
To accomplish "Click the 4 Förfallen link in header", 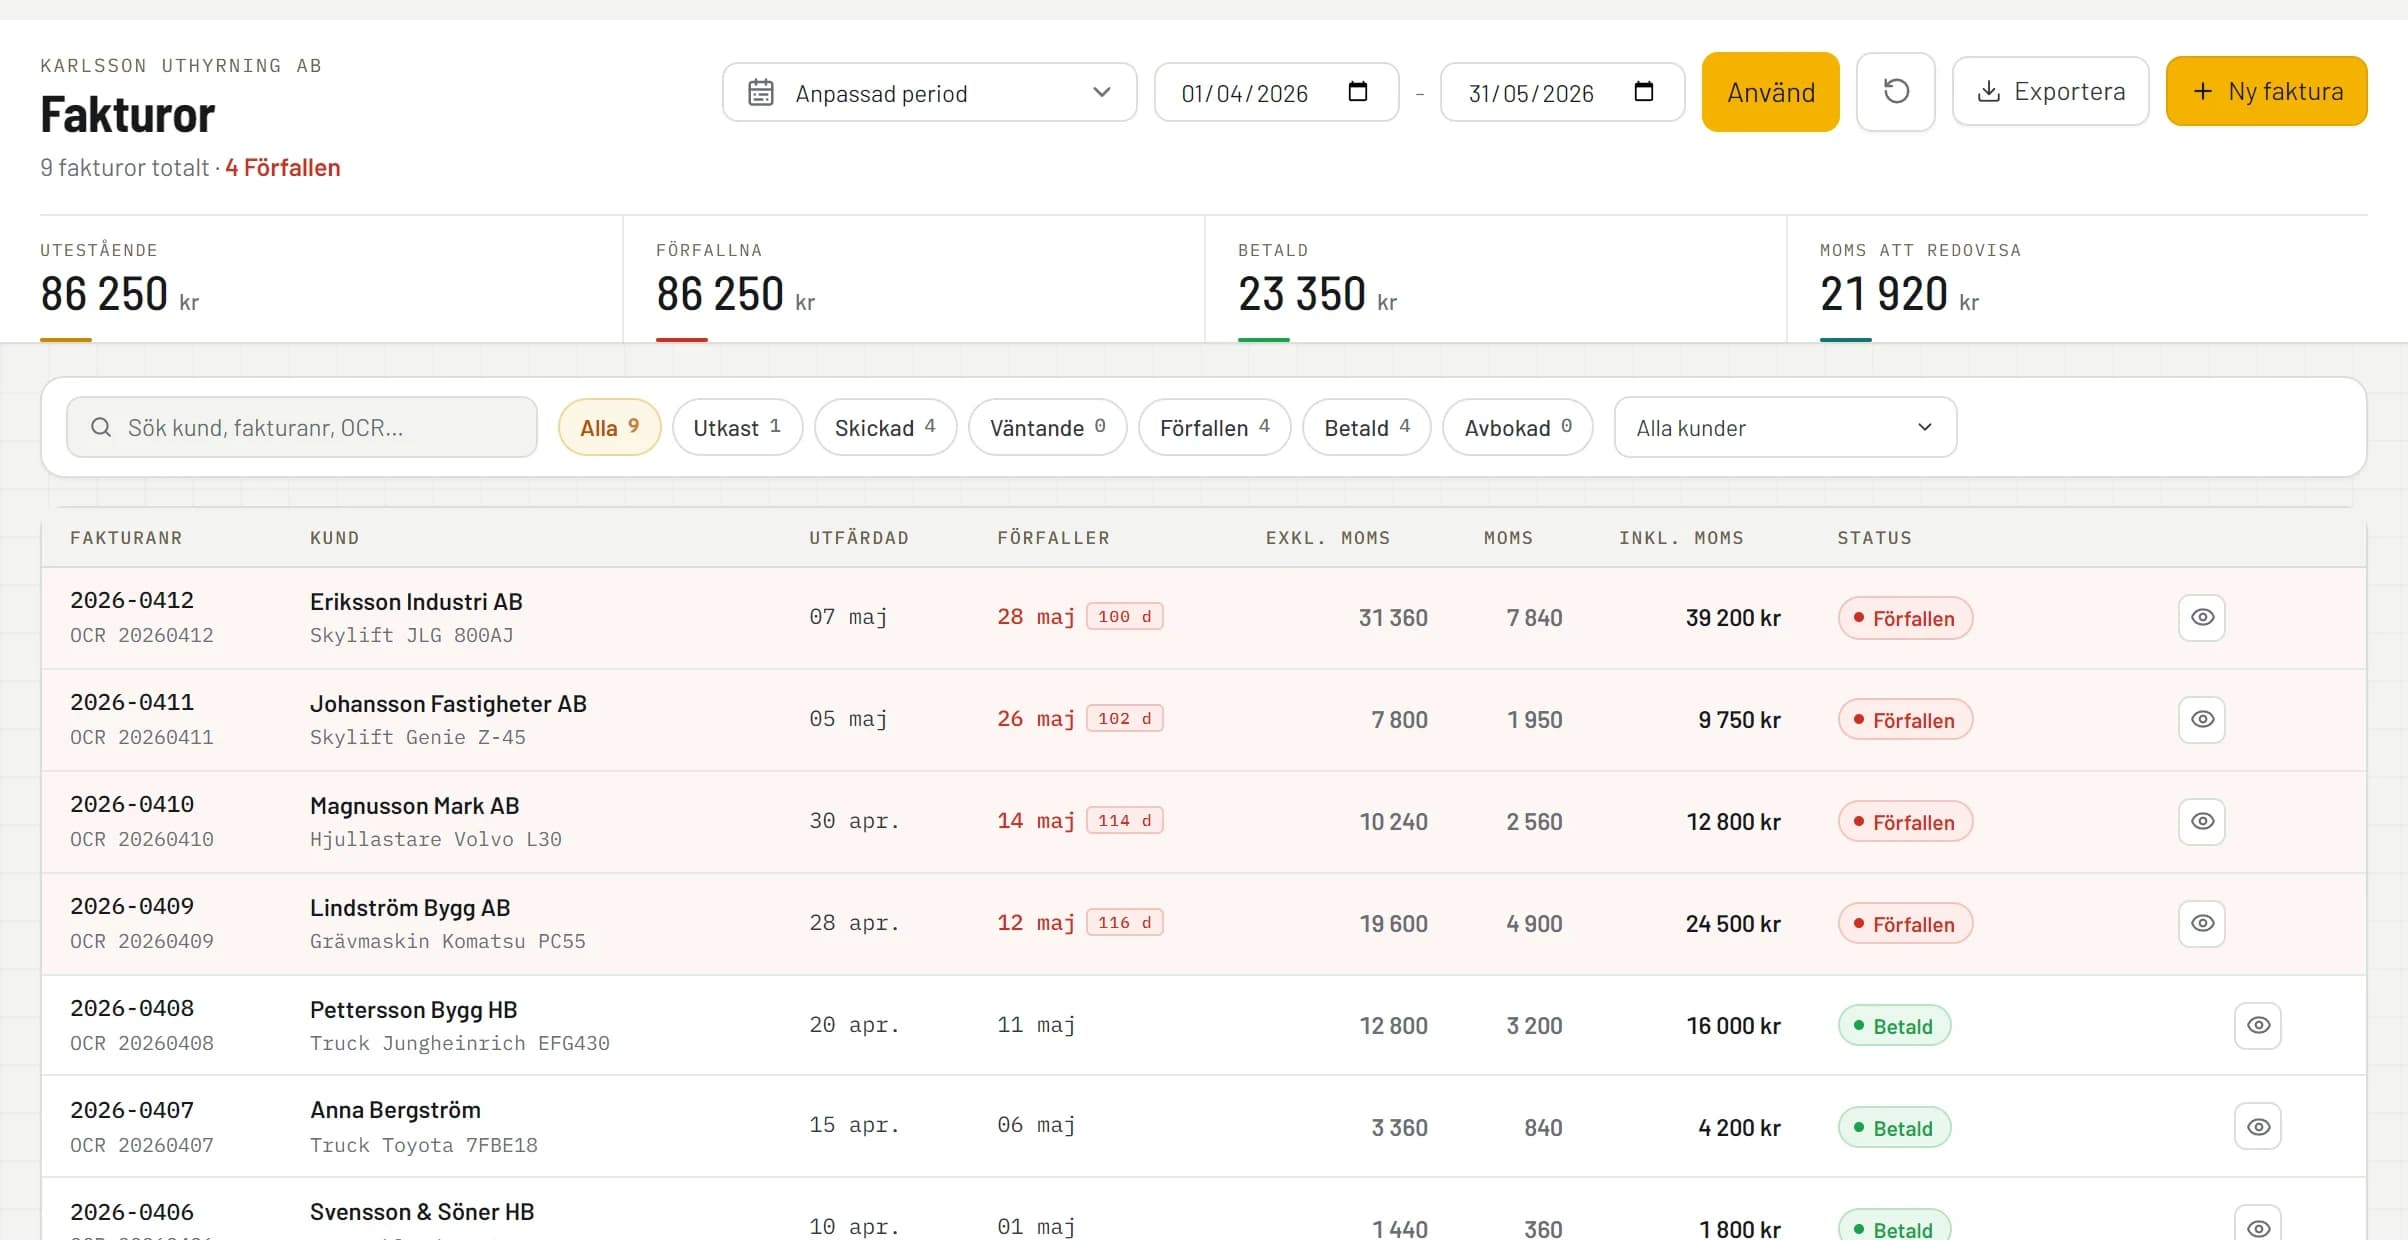I will pos(283,167).
